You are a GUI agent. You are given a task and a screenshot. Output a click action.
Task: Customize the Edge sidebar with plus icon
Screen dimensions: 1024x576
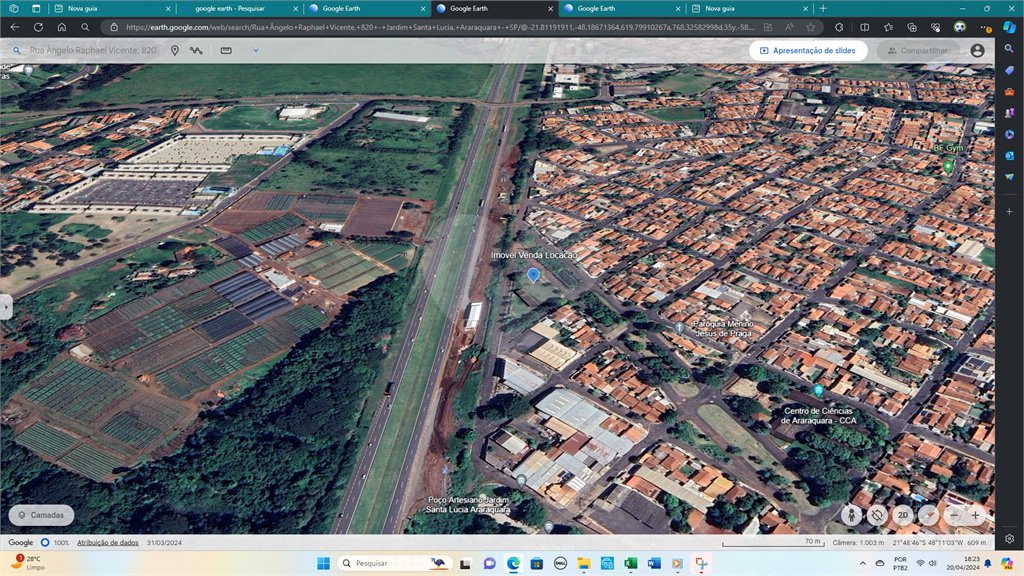[1010, 212]
